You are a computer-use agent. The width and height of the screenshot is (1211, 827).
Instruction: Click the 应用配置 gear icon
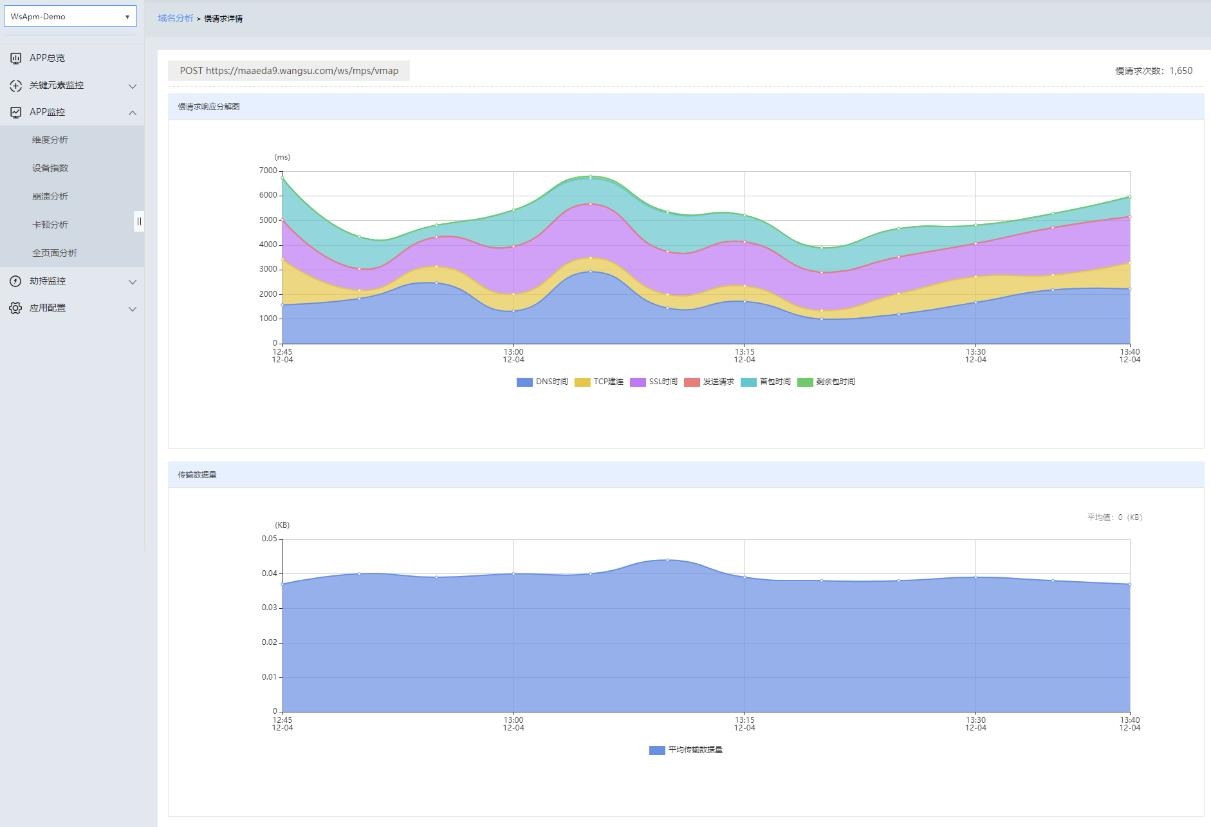pos(15,308)
